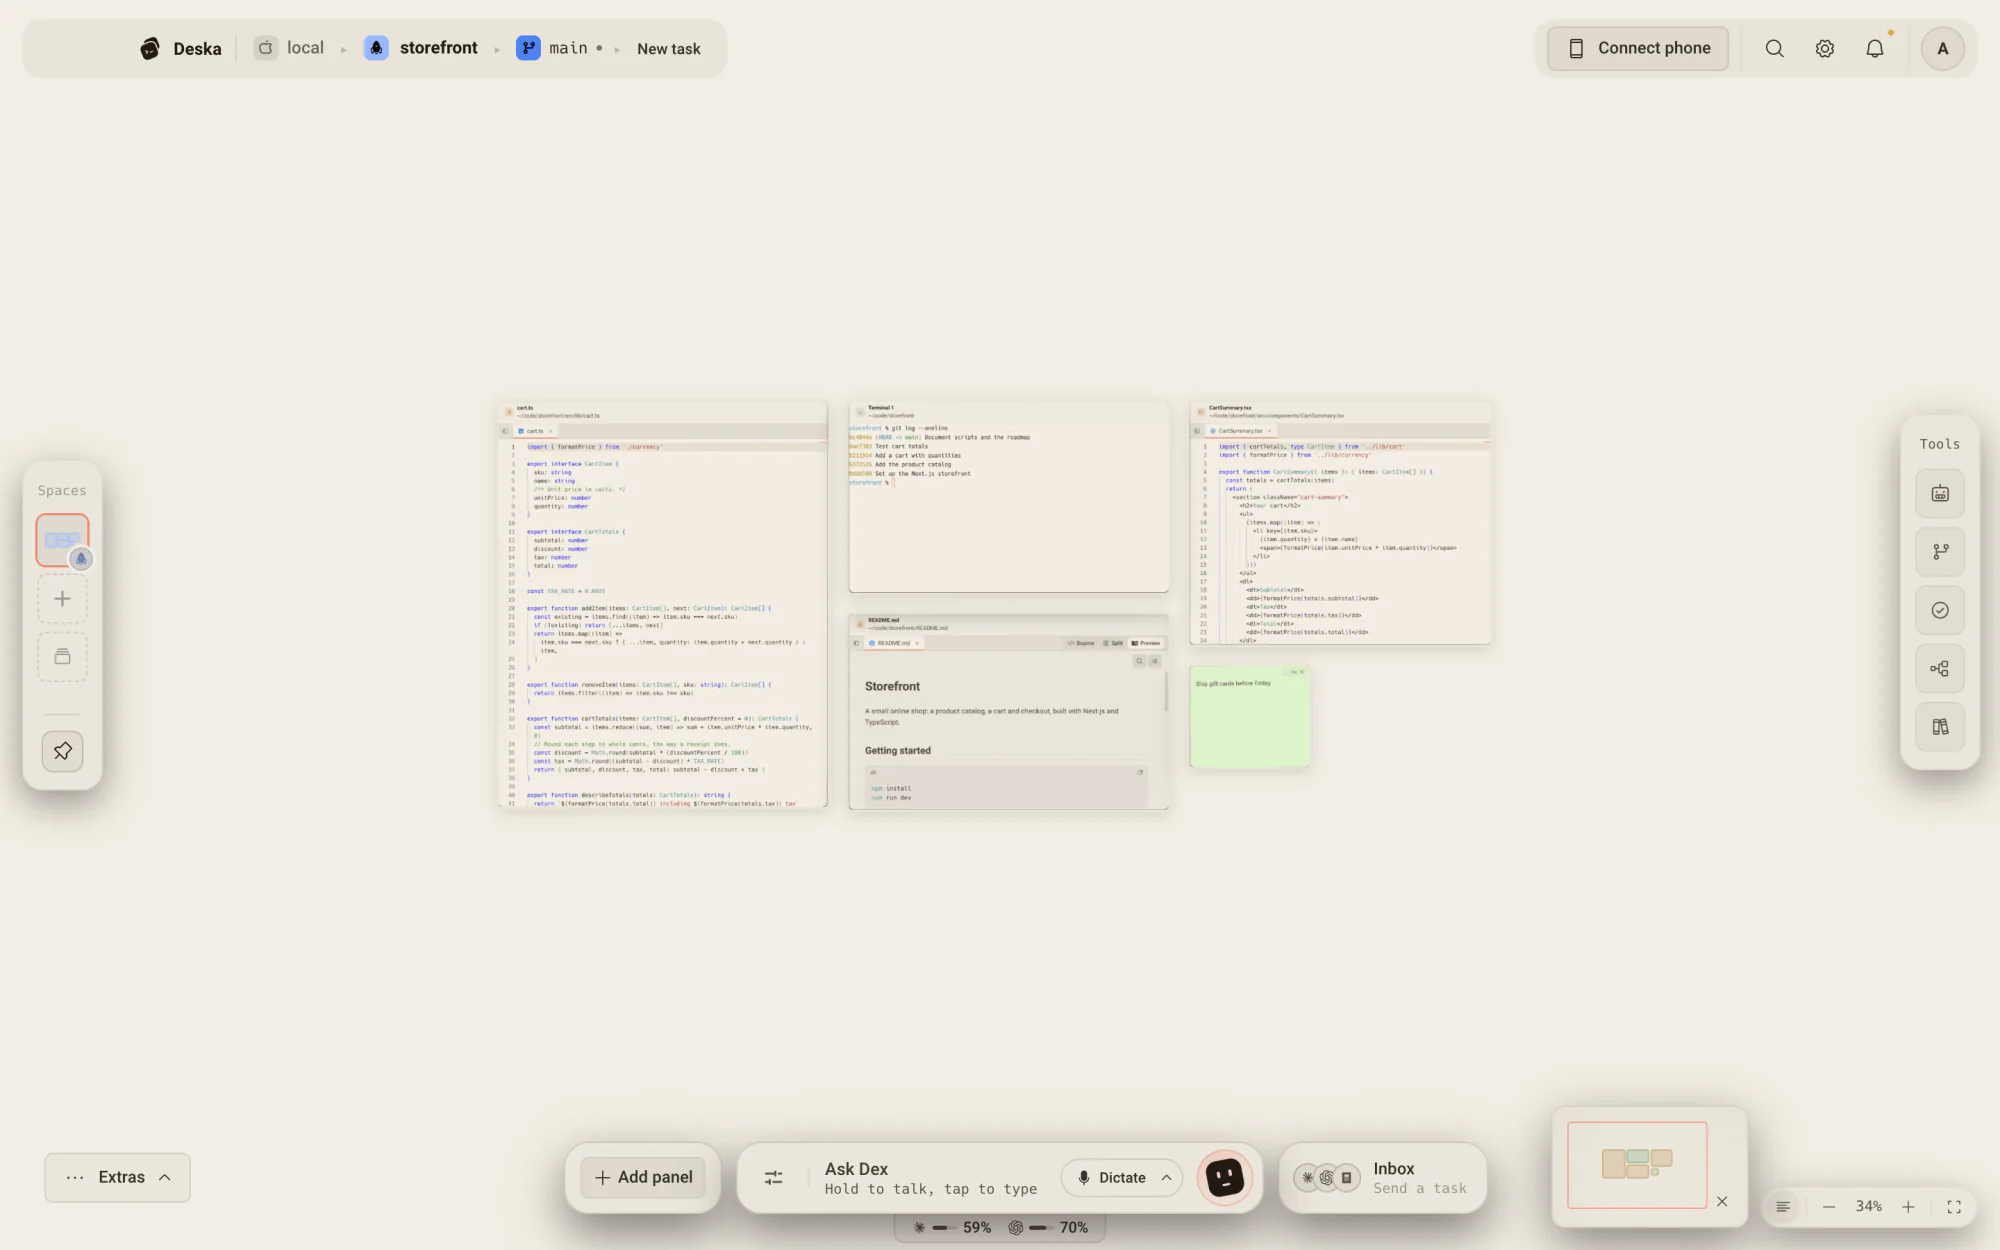
Task: Click the 59% usage meter
Action: coord(952,1228)
